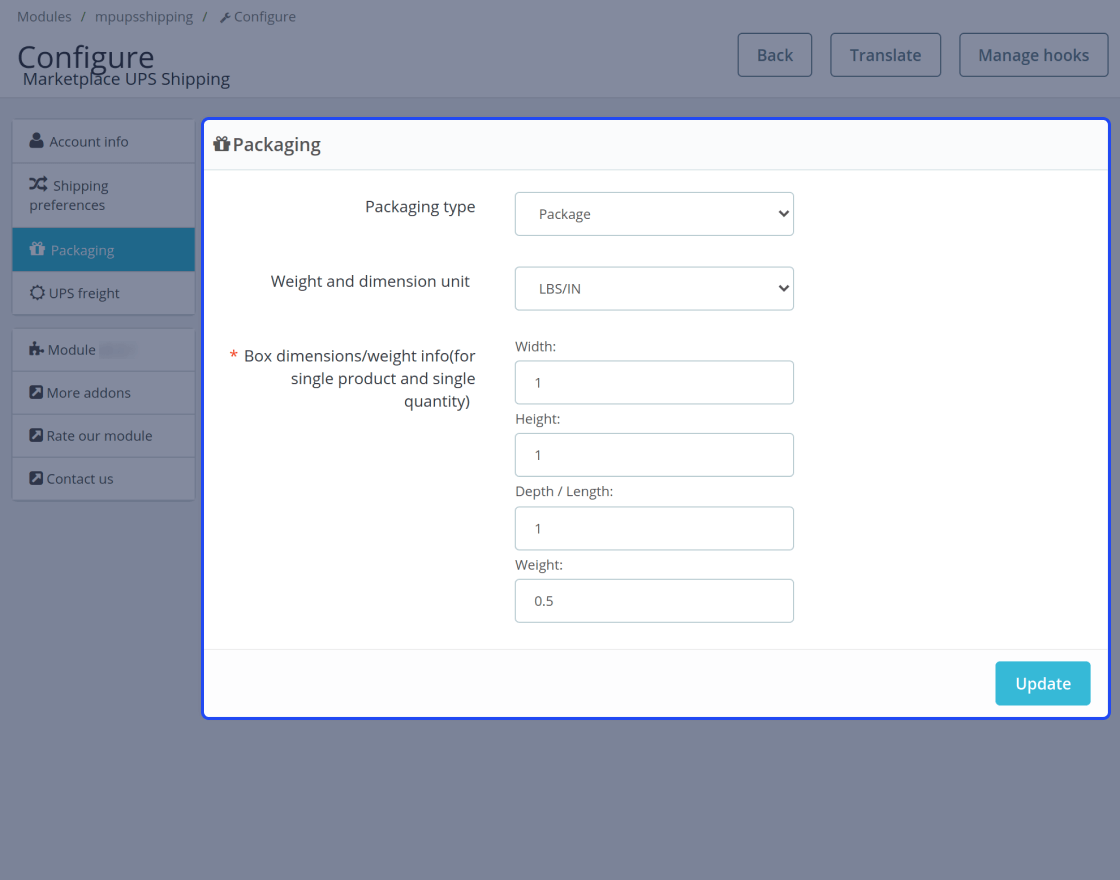Click the UPS freight gear icon
Screen dimensions: 1120x880
click(37, 293)
